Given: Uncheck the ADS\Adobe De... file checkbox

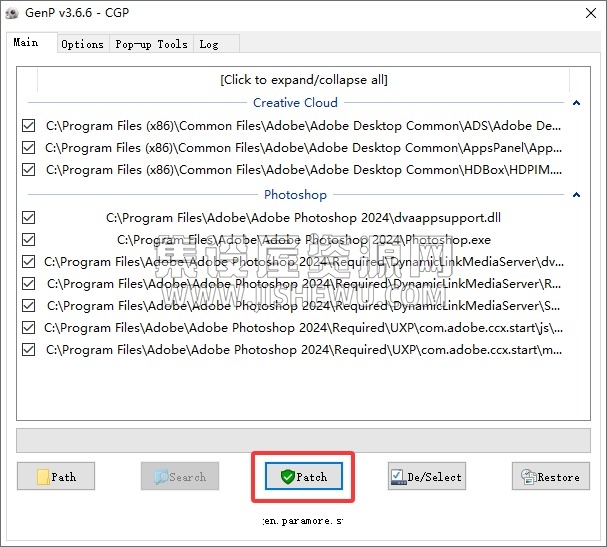Looking at the screenshot, I should pos(29,125).
